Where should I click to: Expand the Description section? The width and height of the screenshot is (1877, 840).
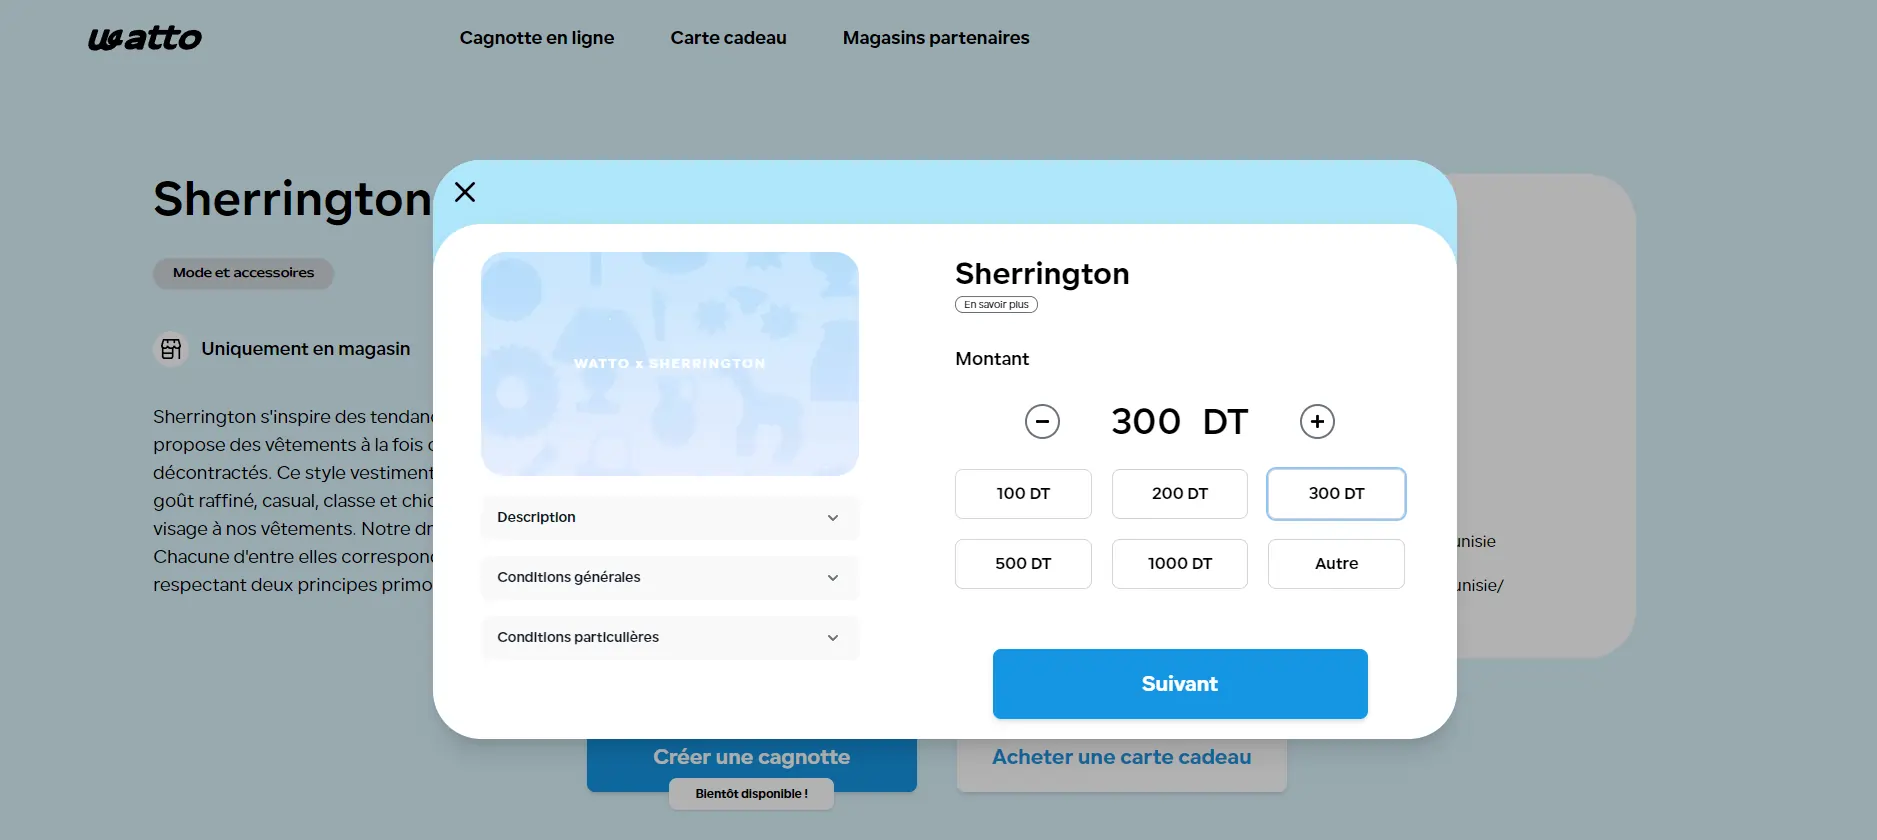click(x=669, y=518)
